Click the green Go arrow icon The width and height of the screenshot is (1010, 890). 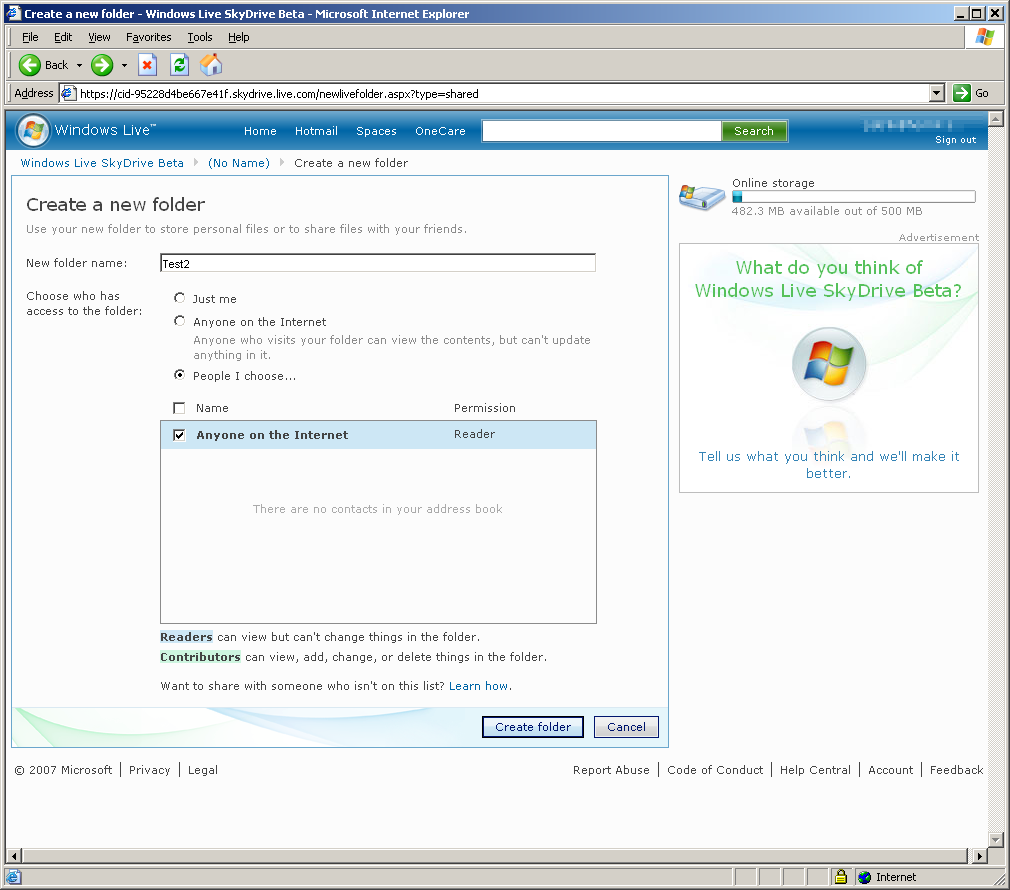(x=962, y=93)
